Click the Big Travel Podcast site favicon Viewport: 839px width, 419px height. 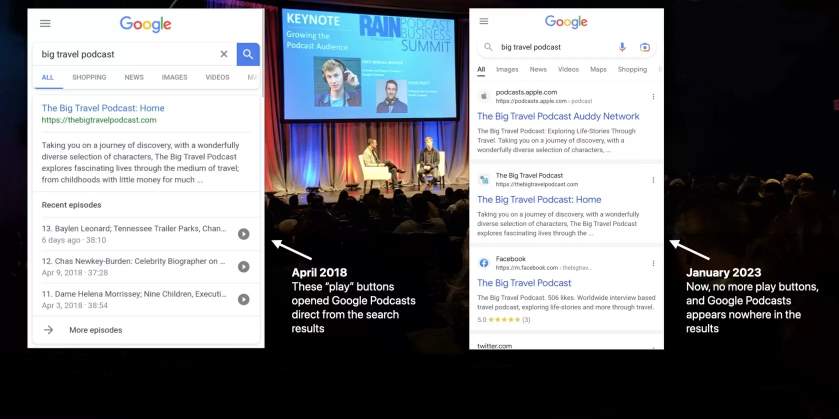[x=484, y=180]
